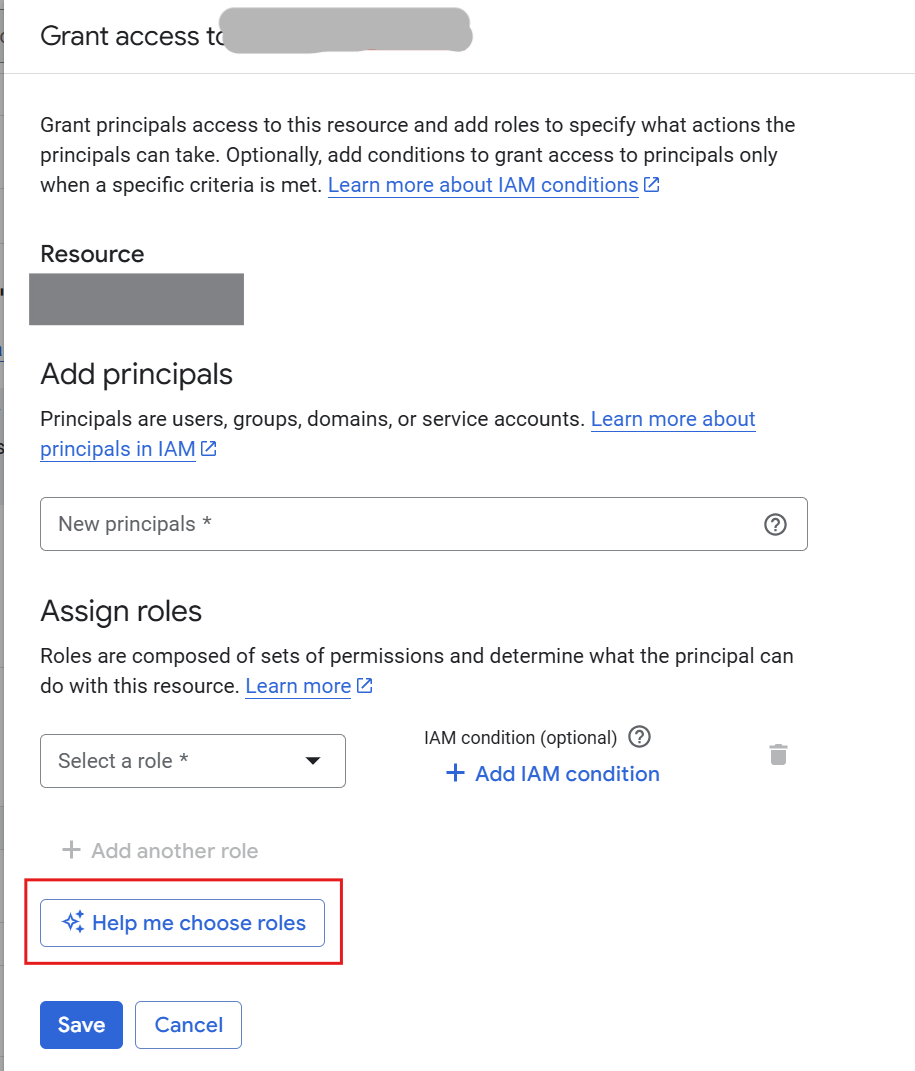
Task: Open the Select a role combo box
Action: pyautogui.click(x=180, y=761)
